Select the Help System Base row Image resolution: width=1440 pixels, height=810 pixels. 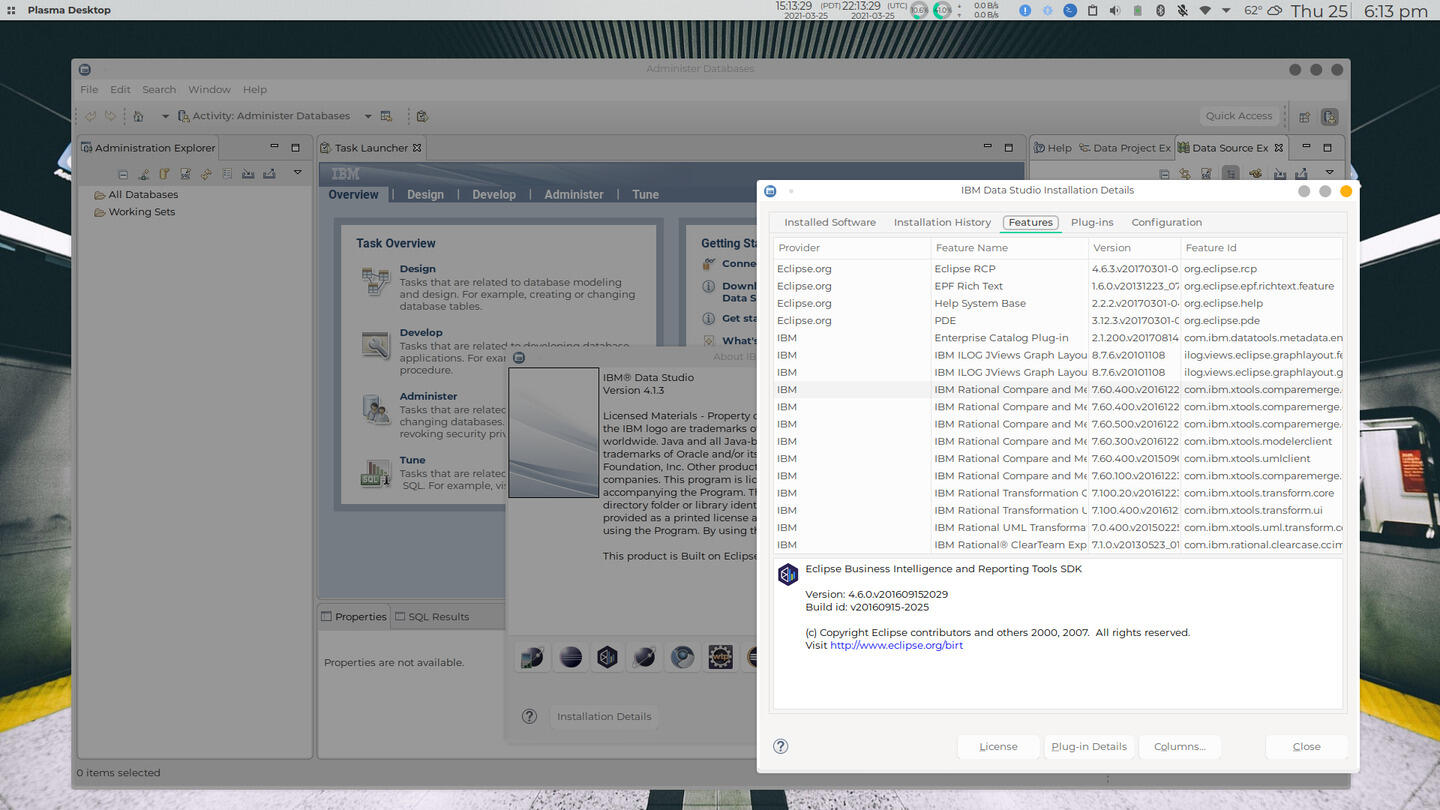(1058, 303)
